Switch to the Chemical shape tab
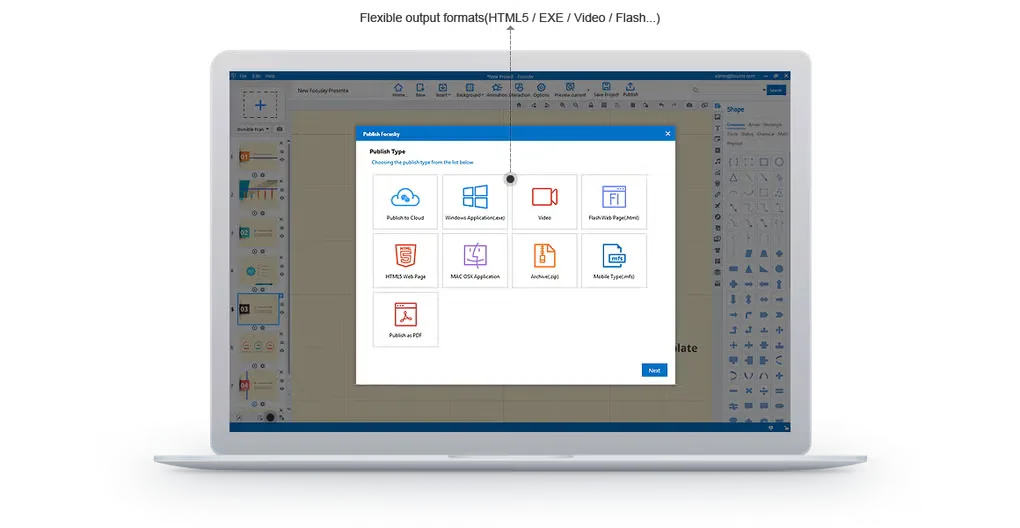Screen dimensions: 1020x528 [x=766, y=134]
